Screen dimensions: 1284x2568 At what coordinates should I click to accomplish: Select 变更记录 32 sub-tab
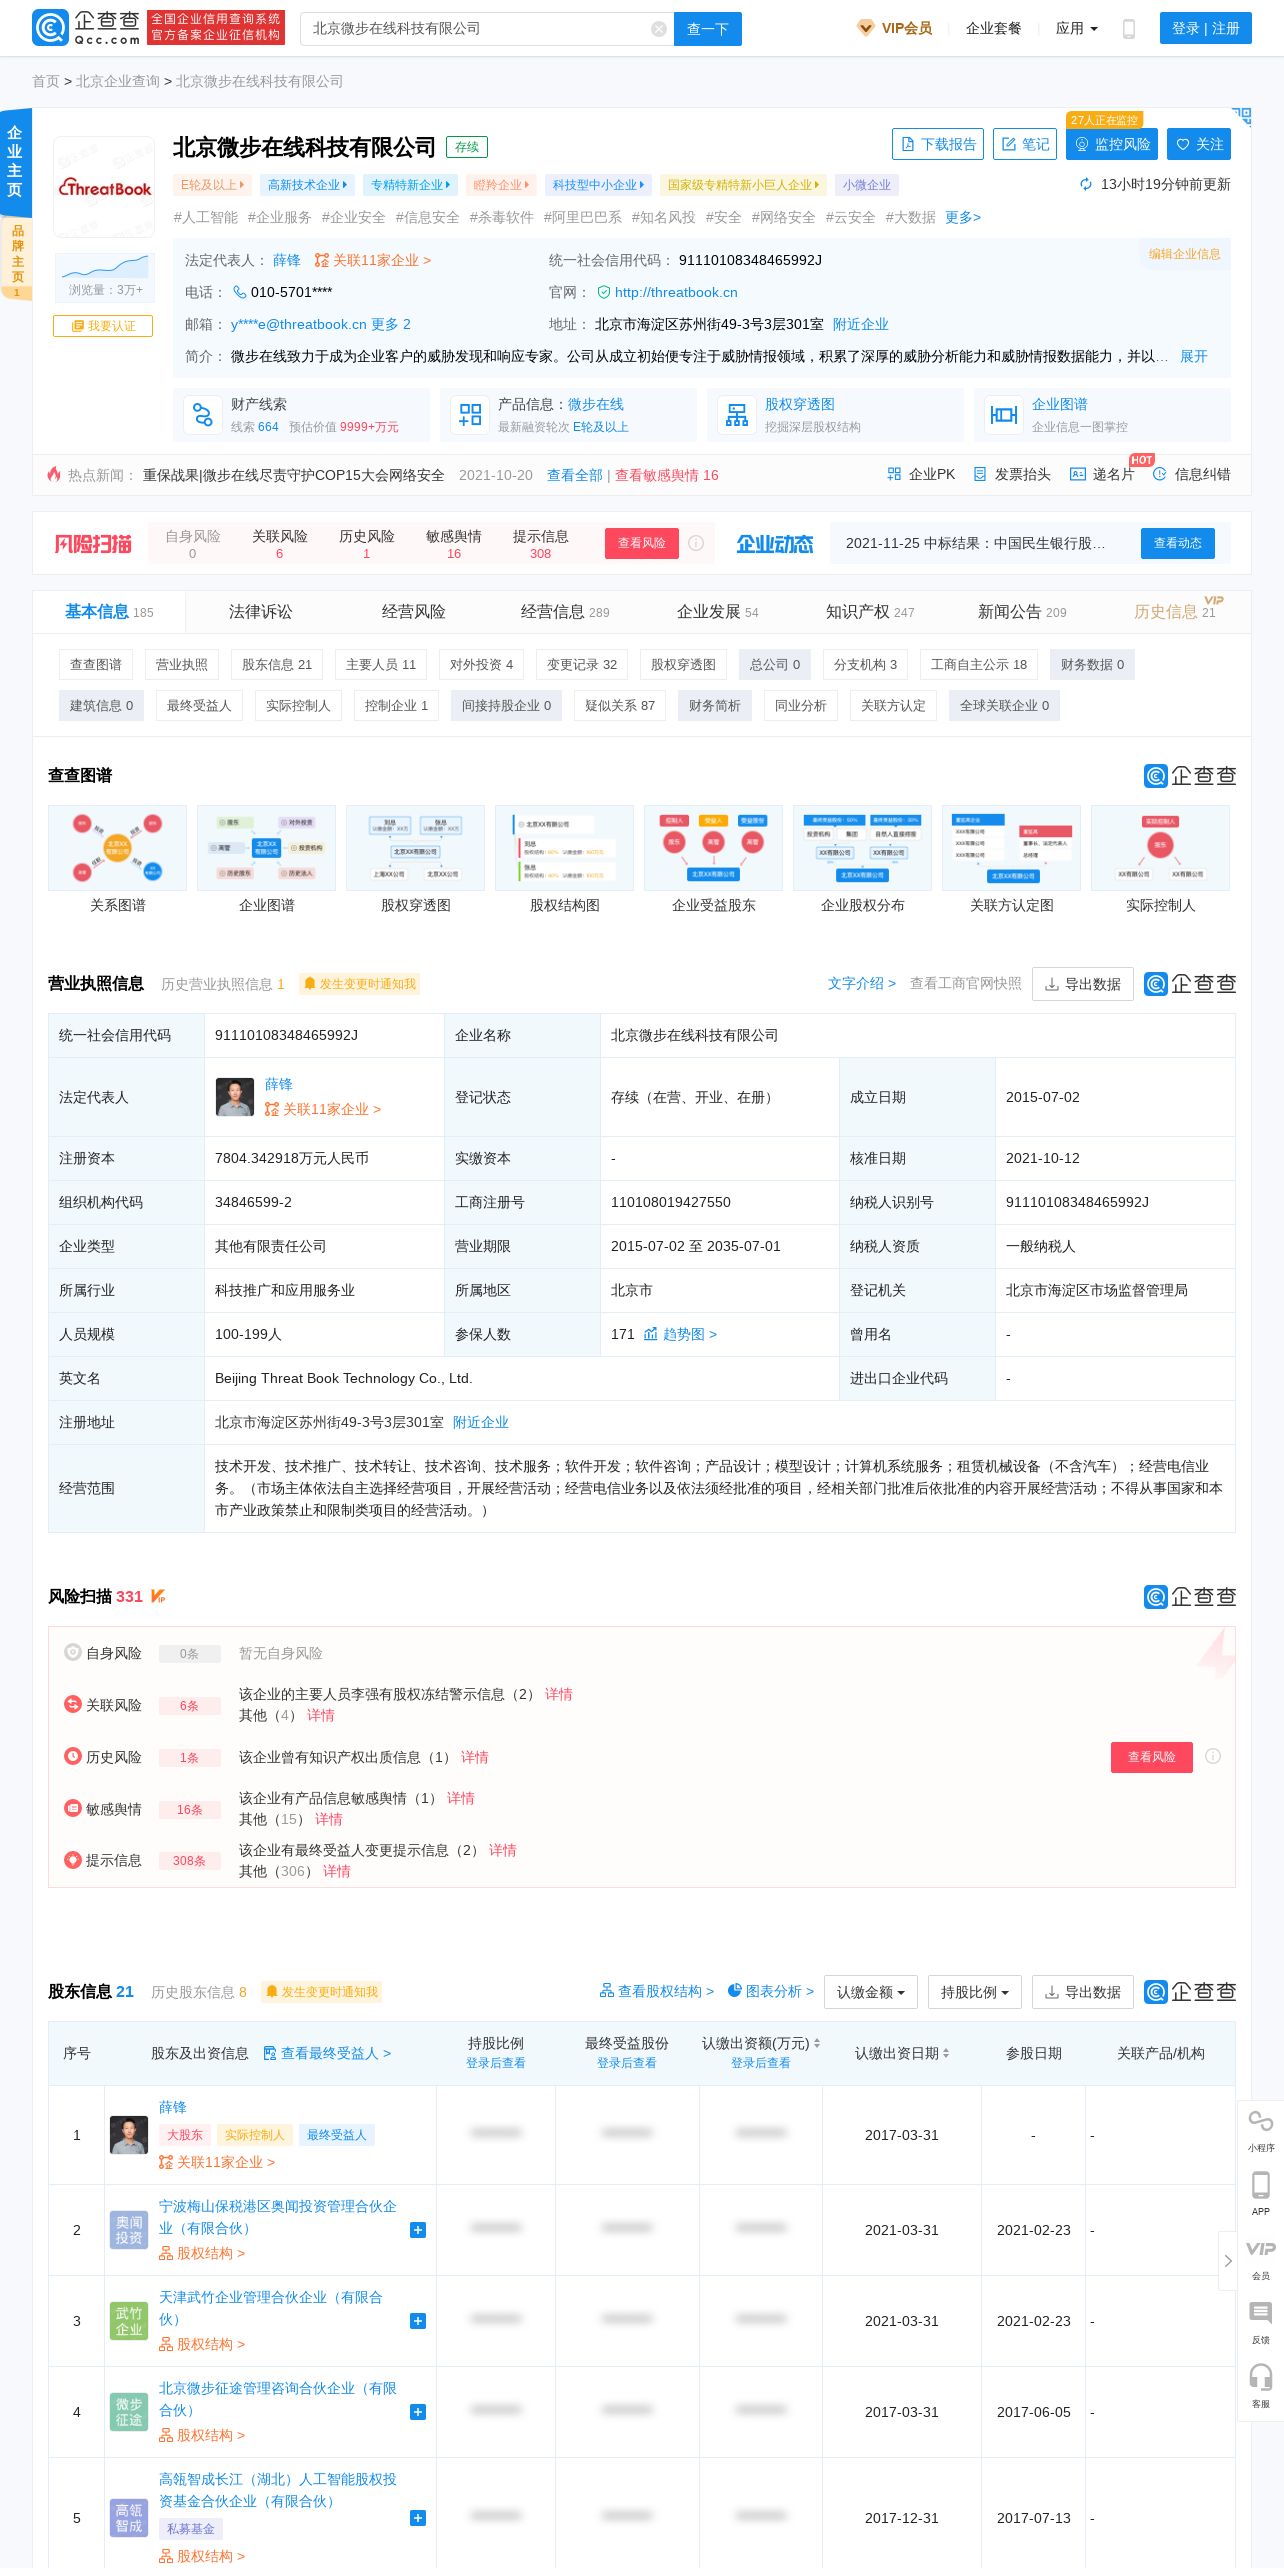point(582,664)
